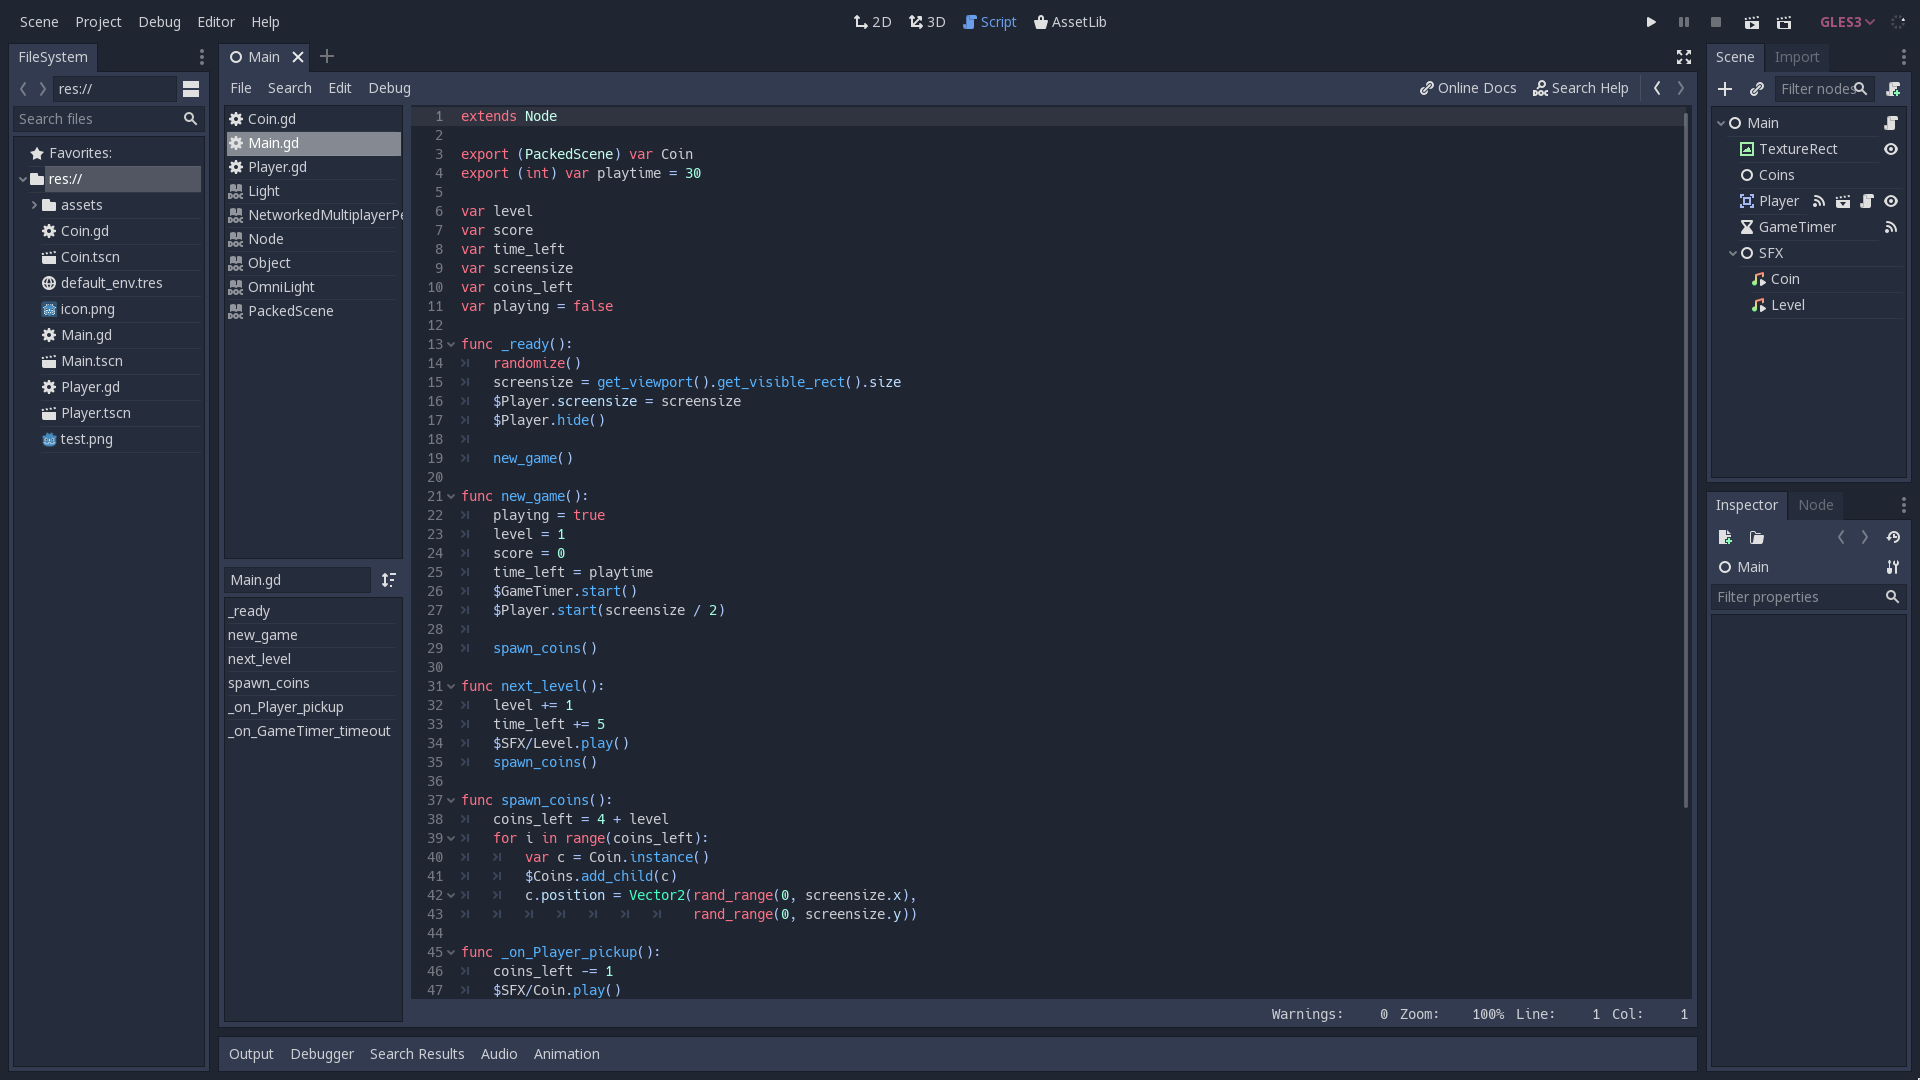This screenshot has width=1920, height=1080.
Task: Pause the running scene
Action: pos(1683,22)
